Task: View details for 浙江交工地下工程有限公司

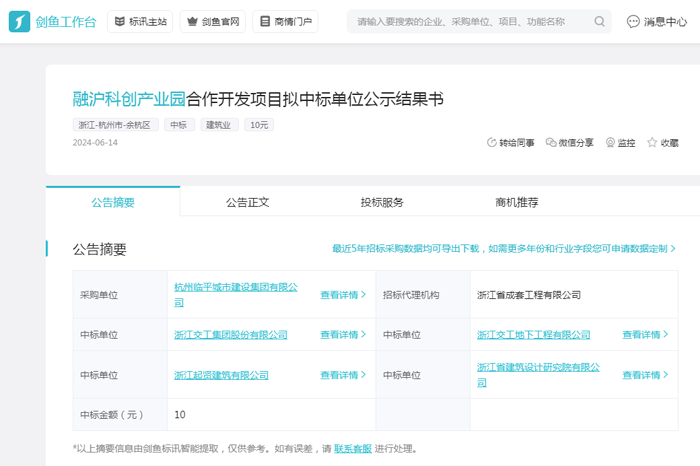Action: (645, 334)
